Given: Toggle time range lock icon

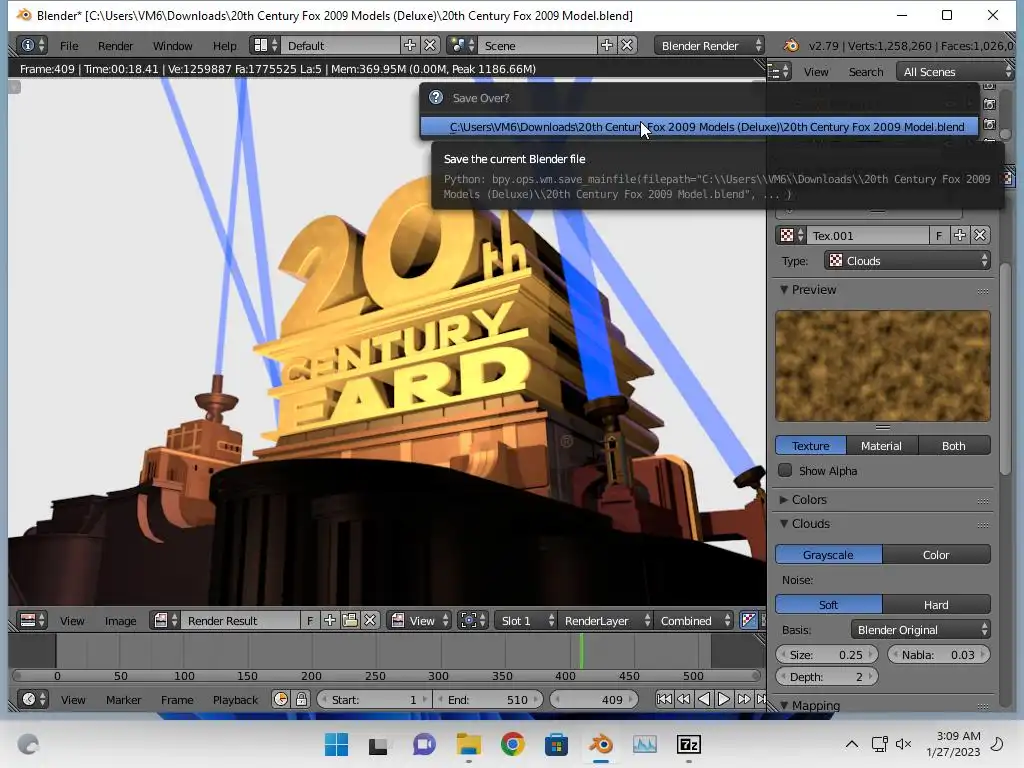Looking at the screenshot, I should click(301, 699).
